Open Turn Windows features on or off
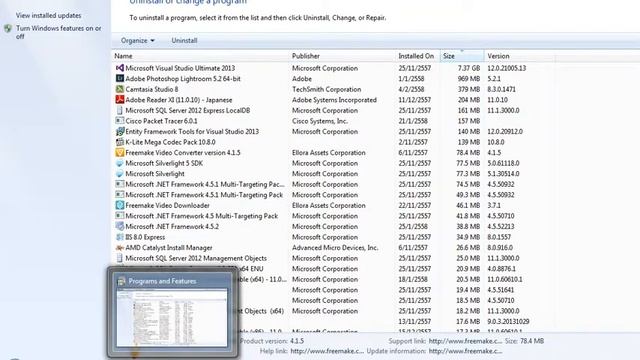Screen dimensions: 640x360 [58, 32]
